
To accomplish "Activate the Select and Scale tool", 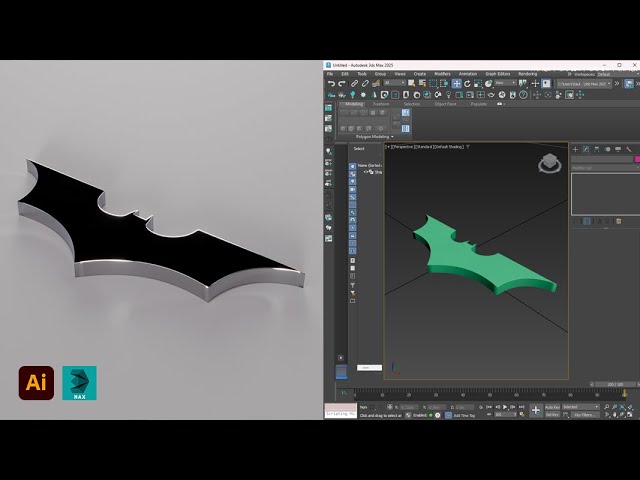I will [478, 84].
